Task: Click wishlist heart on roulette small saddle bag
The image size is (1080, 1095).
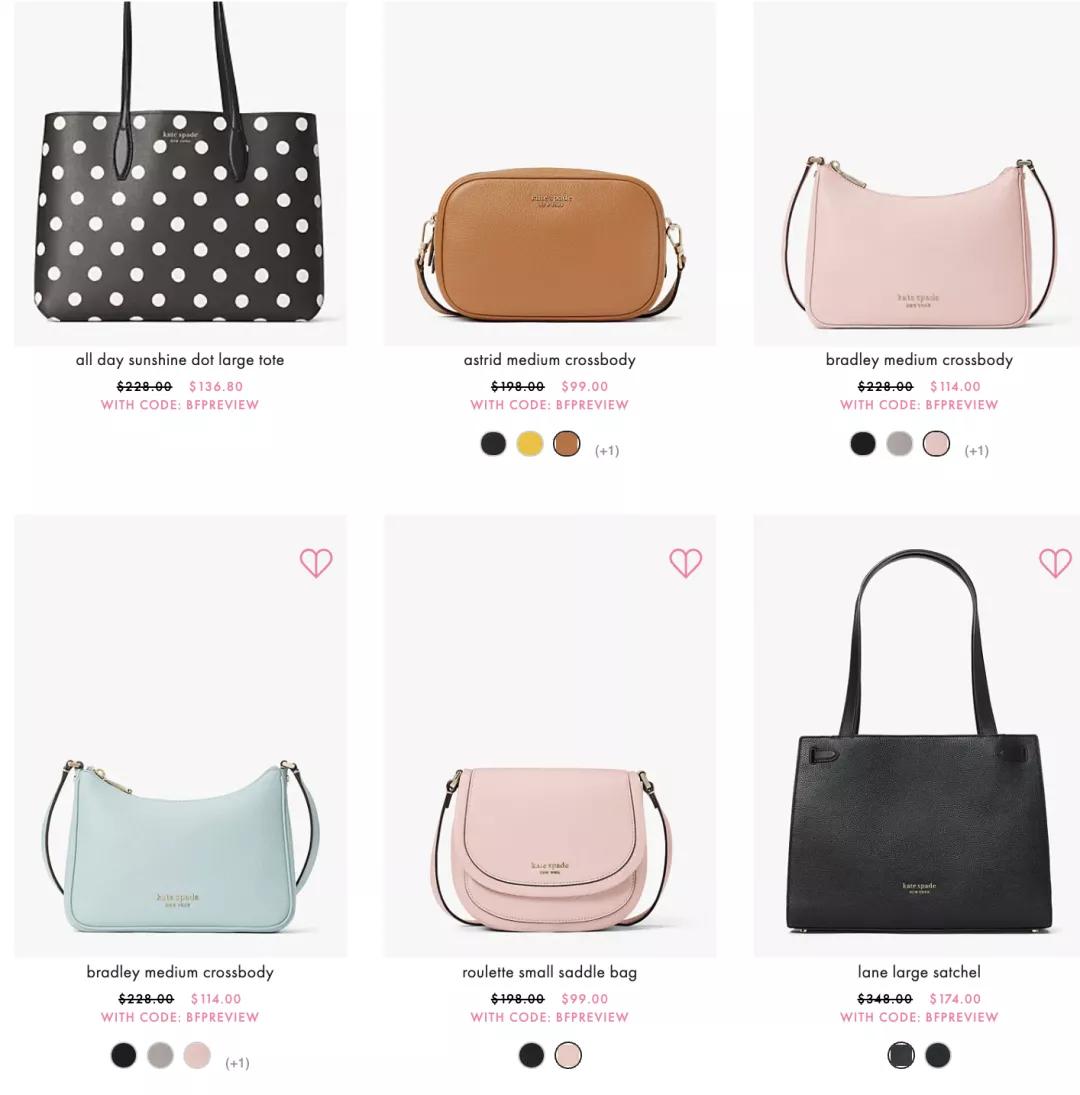Action: click(686, 563)
